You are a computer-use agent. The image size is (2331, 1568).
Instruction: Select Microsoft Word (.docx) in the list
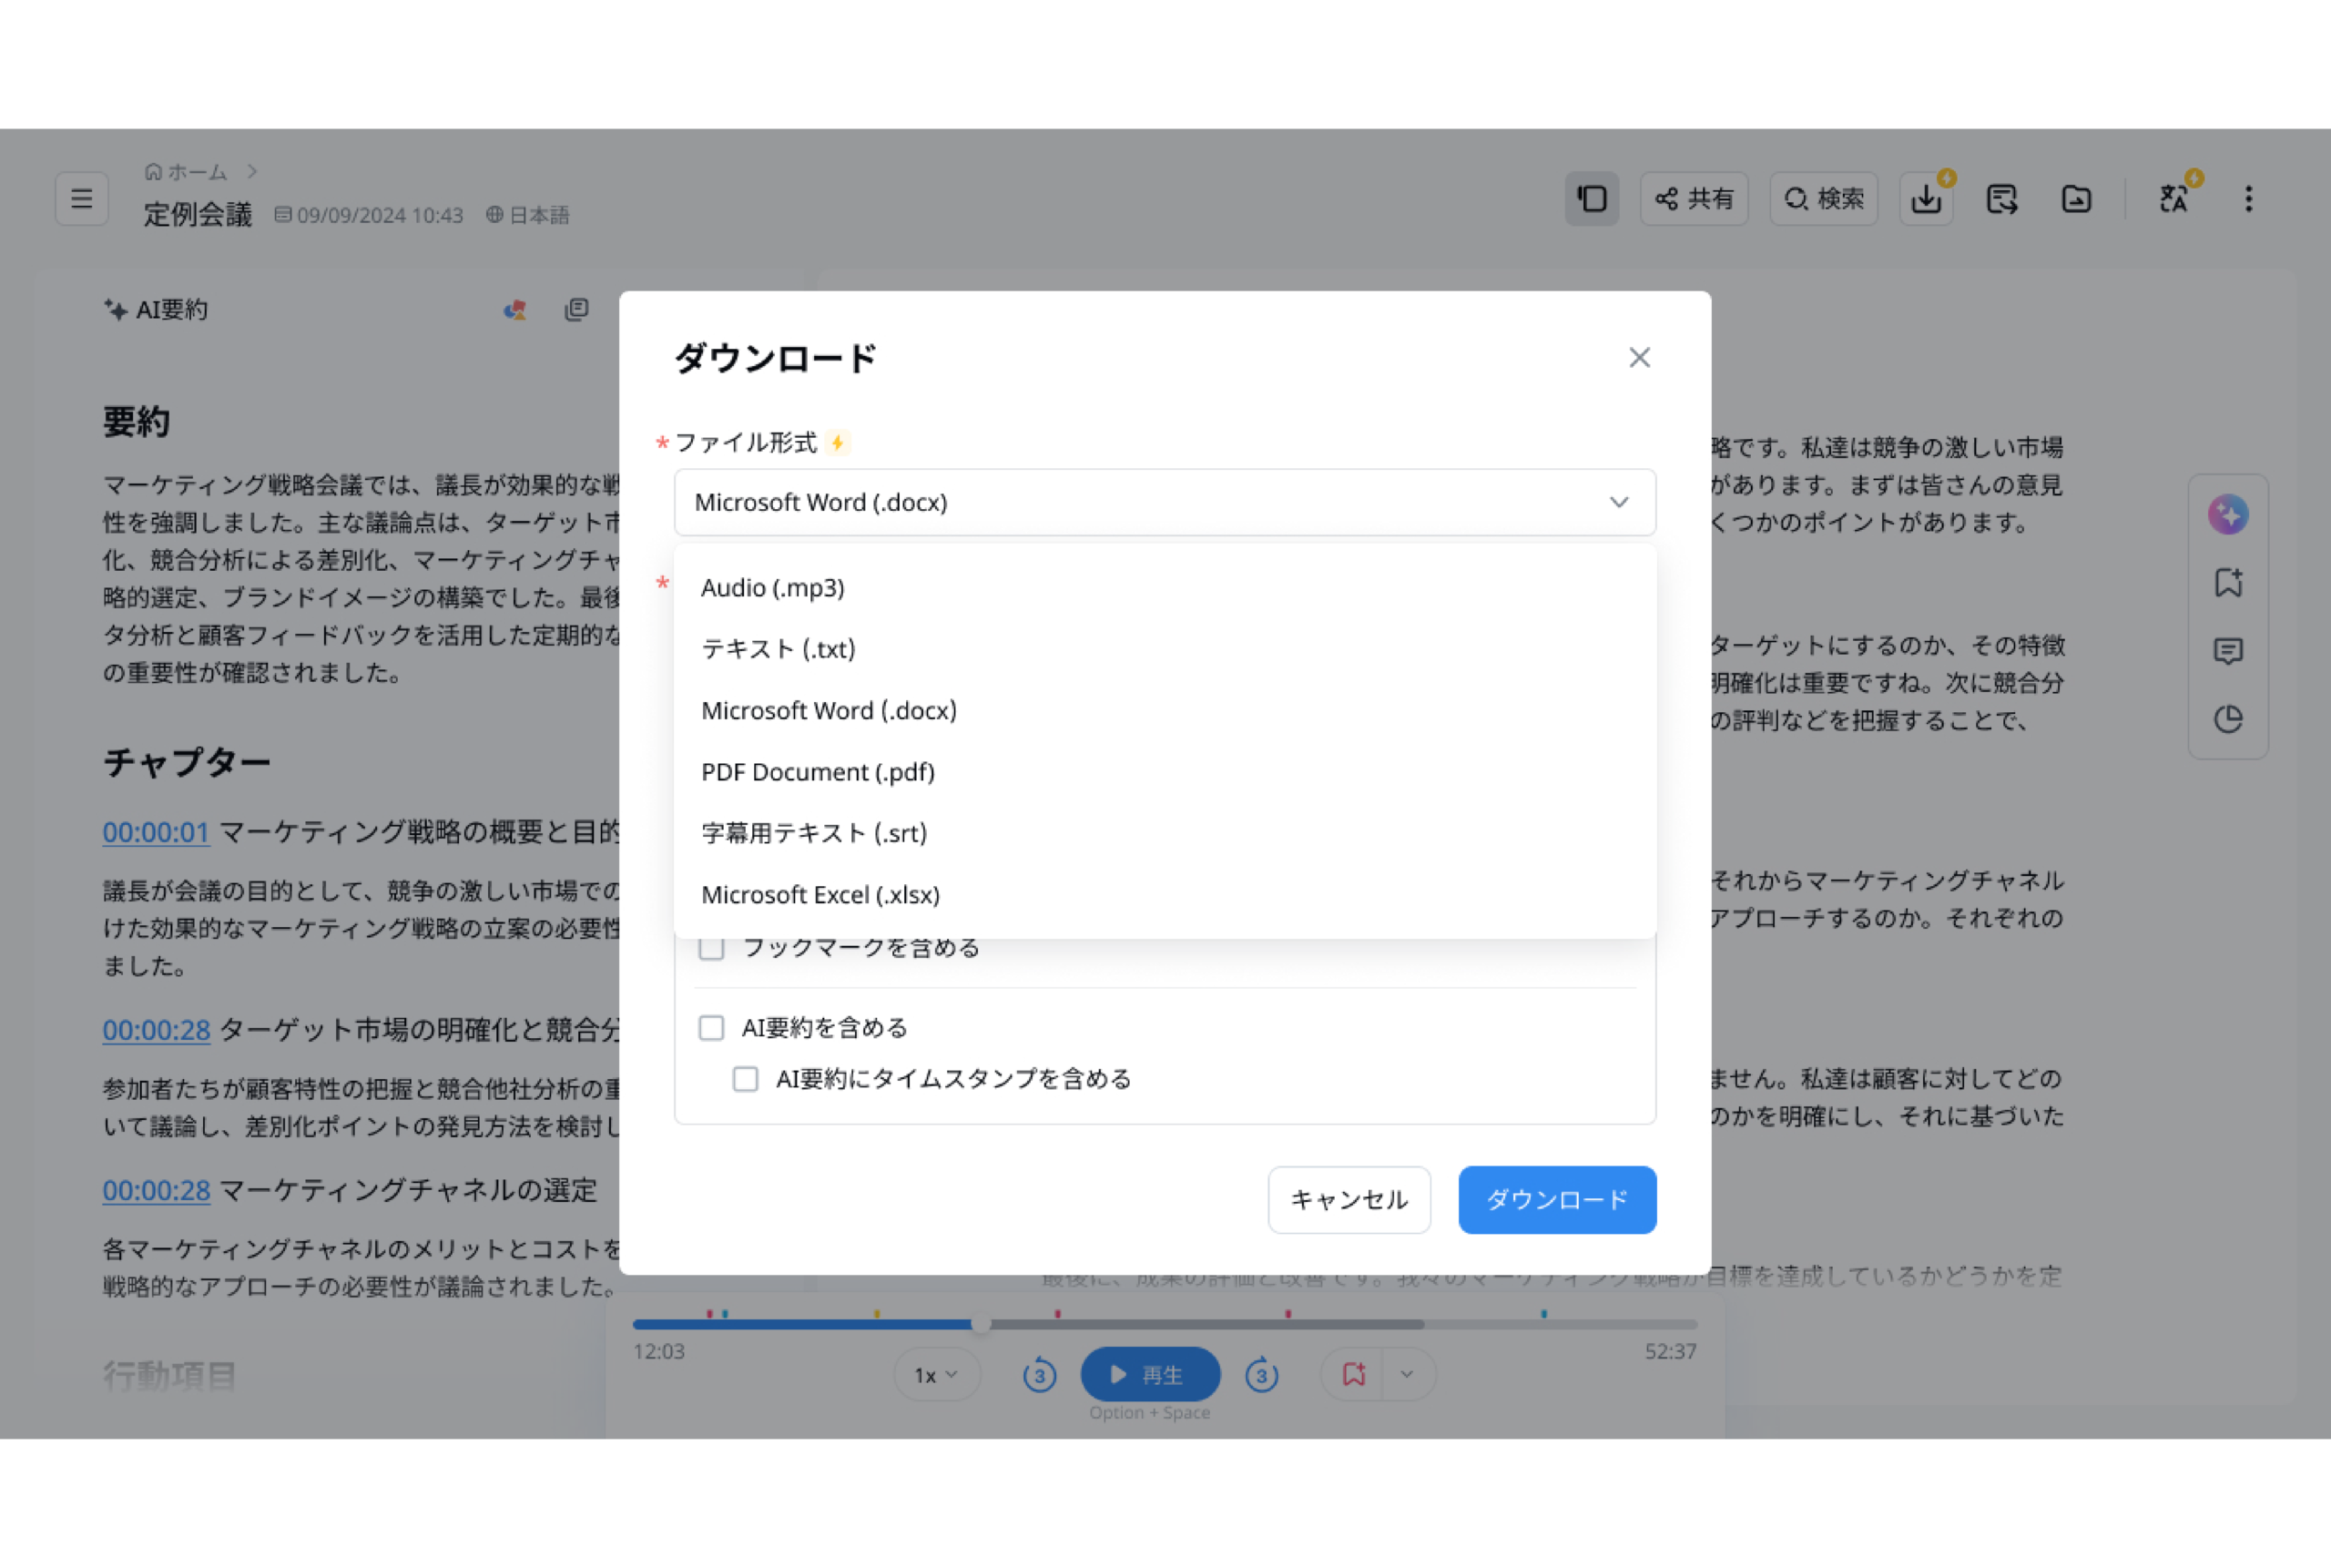pyautogui.click(x=1165, y=711)
